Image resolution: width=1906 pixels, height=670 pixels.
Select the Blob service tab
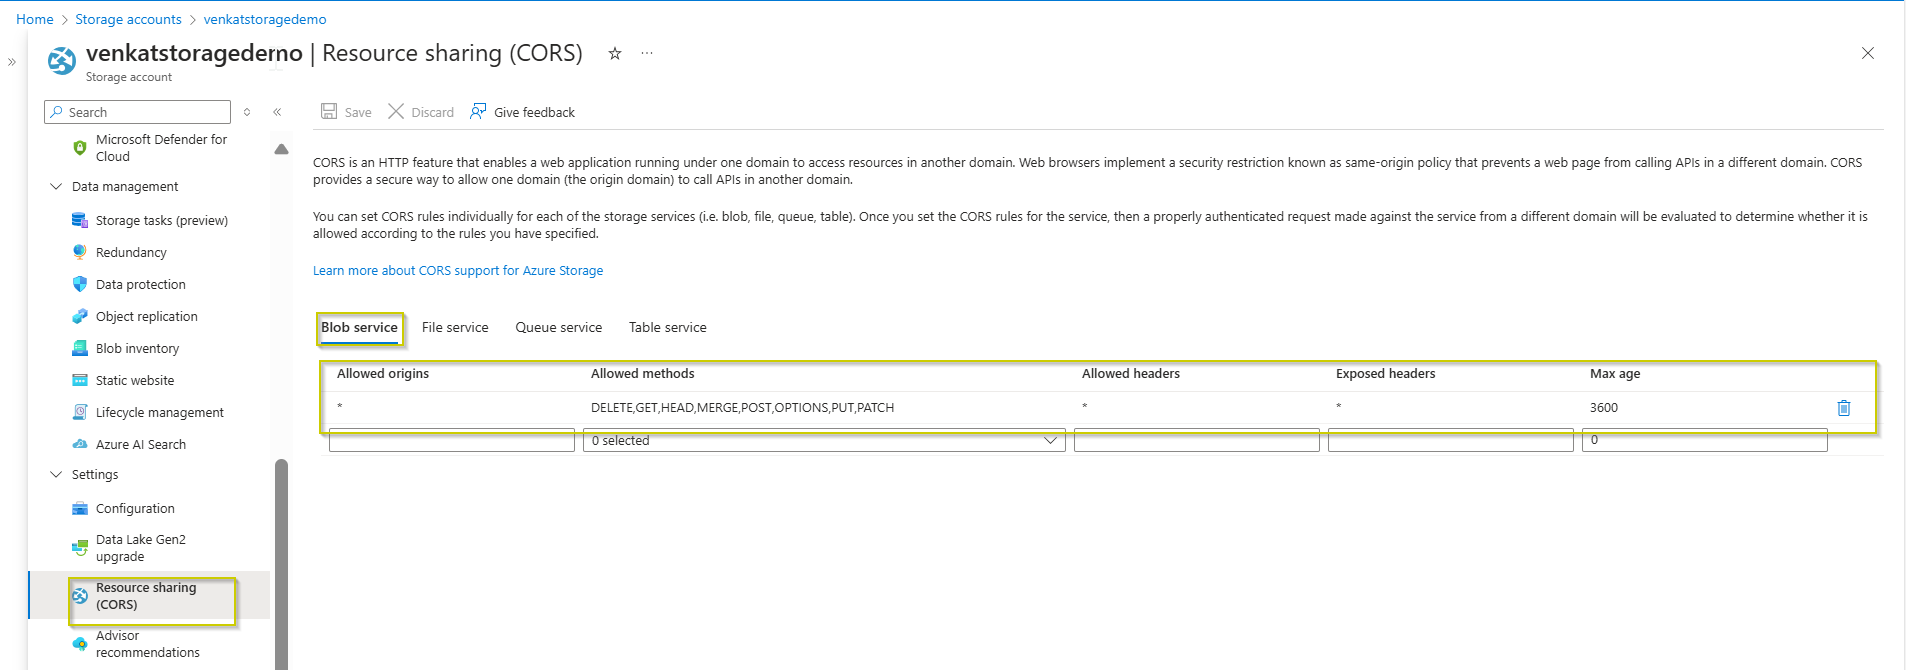(x=359, y=327)
